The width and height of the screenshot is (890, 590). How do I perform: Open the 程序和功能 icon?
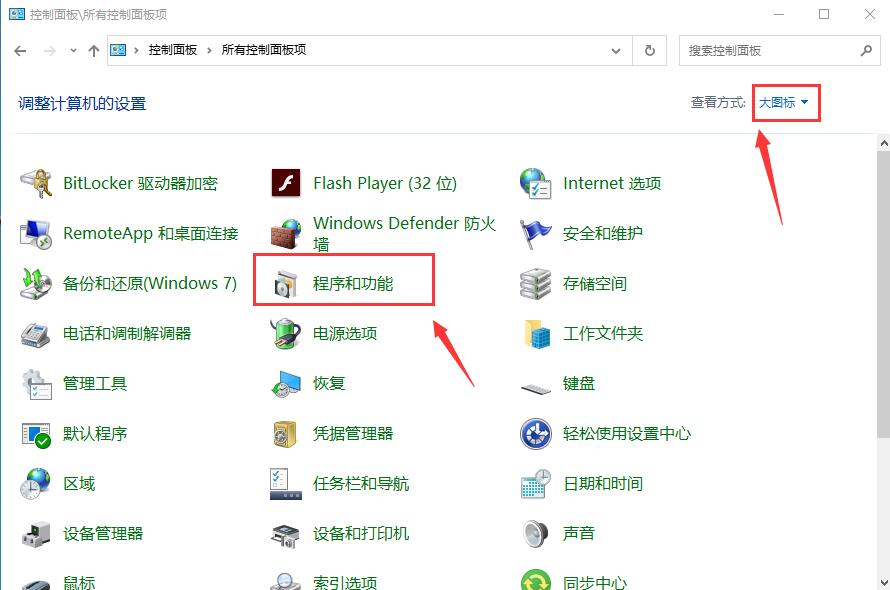[x=286, y=284]
